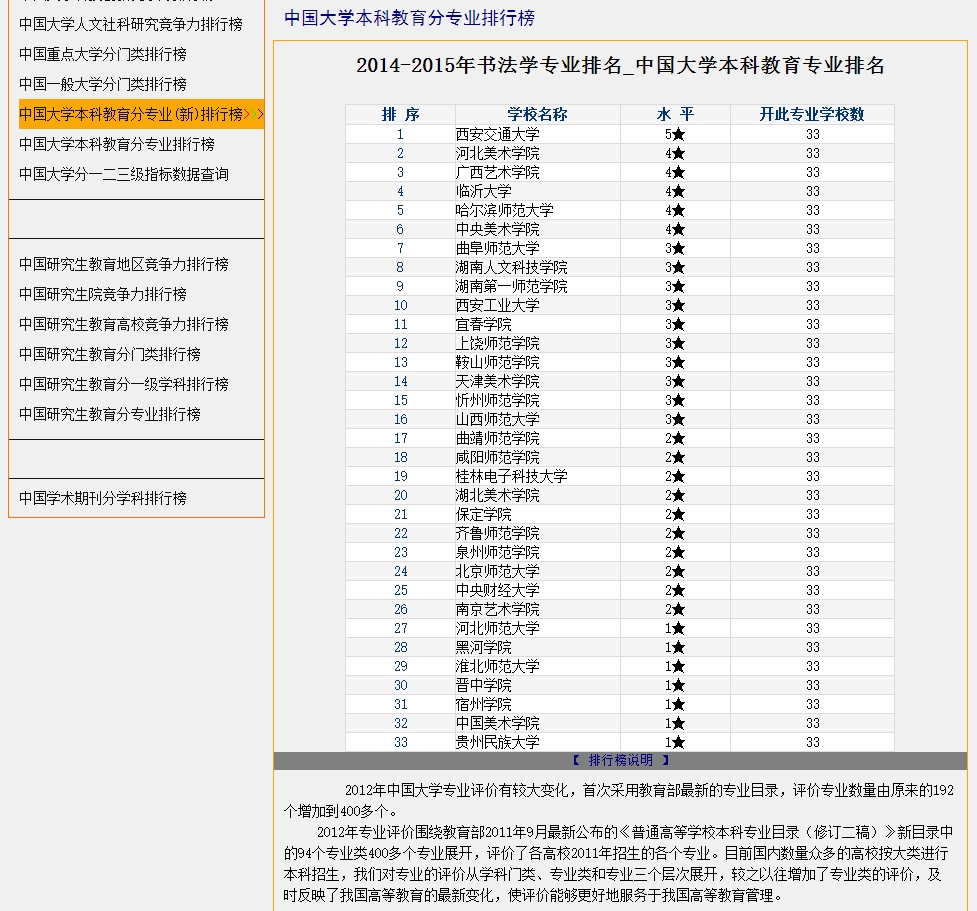
Task: Click the 学校名称 column header
Action: pyautogui.click(x=537, y=114)
